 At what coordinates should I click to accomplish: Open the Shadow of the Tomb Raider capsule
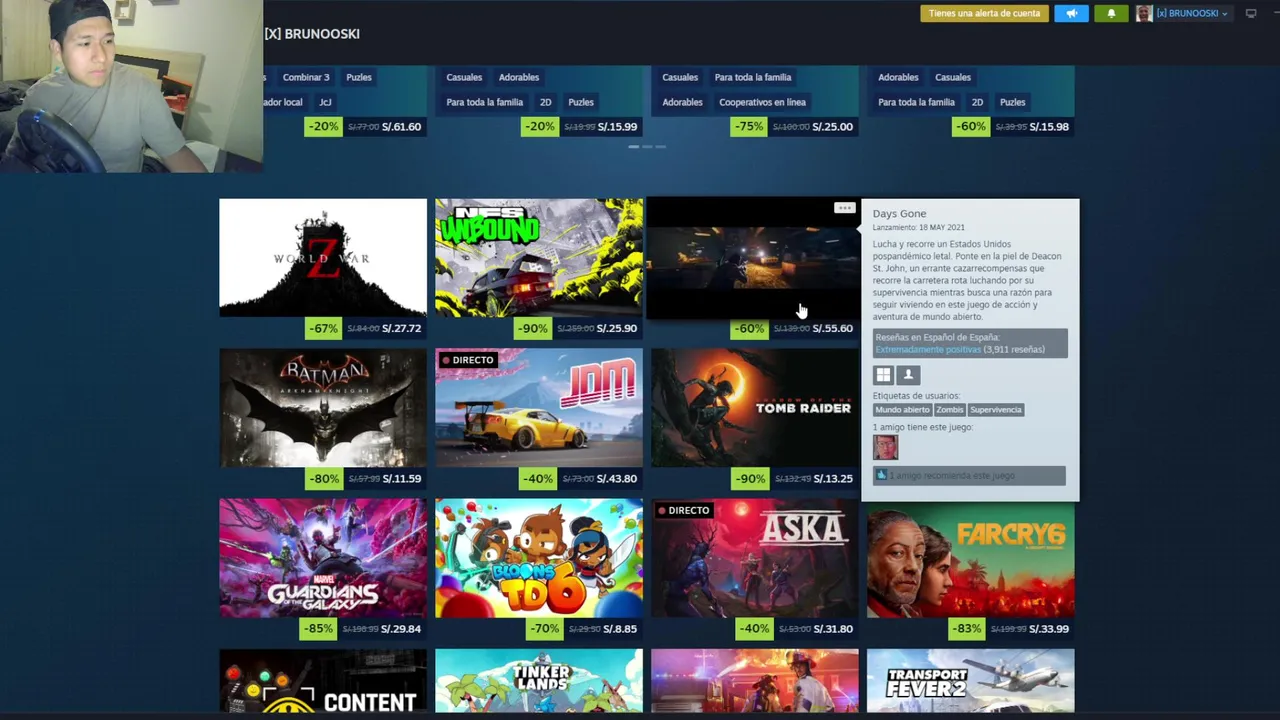(x=755, y=408)
